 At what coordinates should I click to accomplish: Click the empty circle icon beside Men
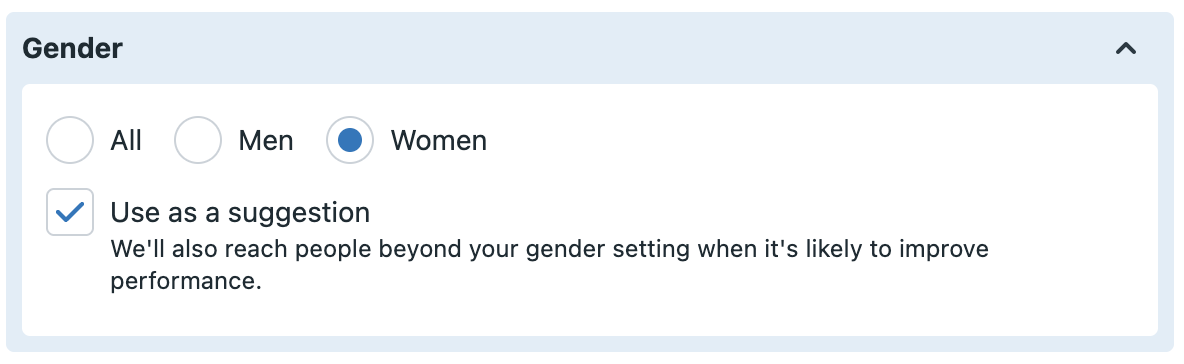(198, 140)
